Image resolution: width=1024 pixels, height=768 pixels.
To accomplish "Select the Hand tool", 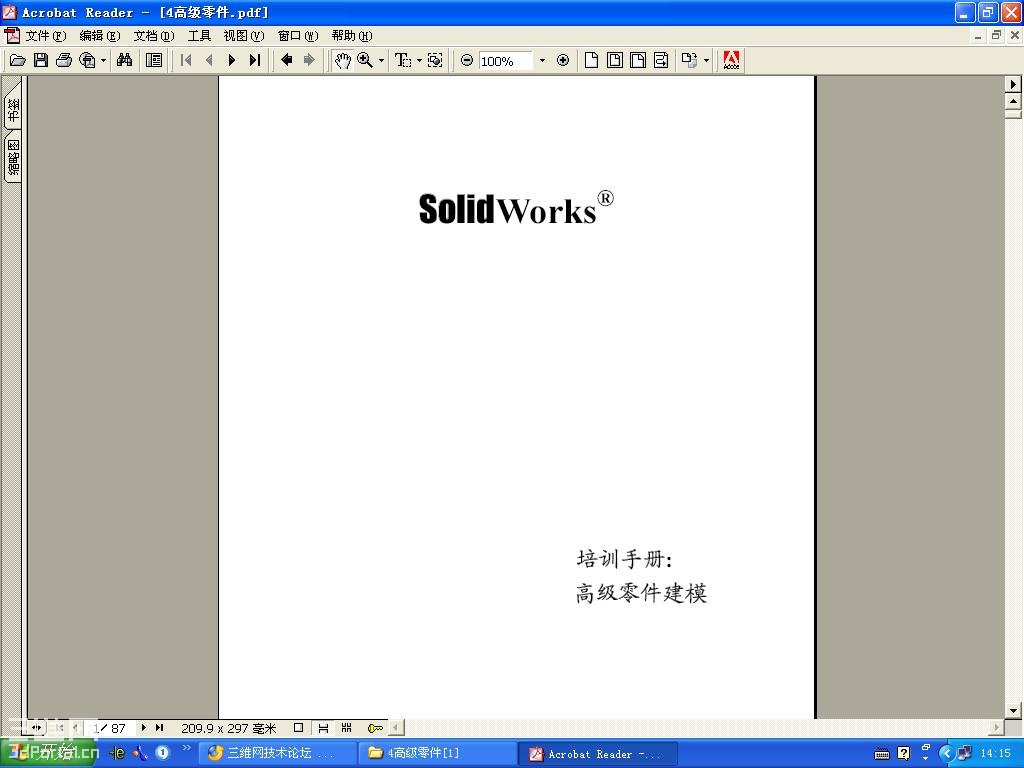I will 342,61.
